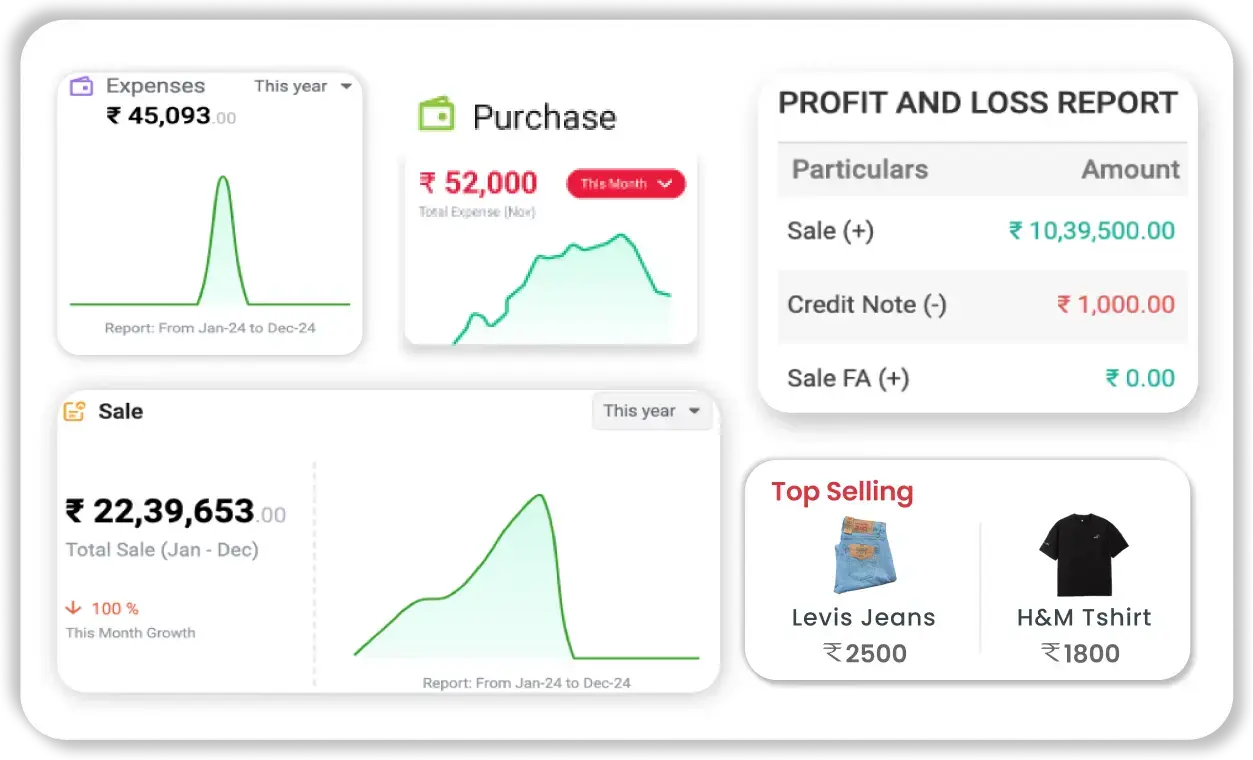Image resolution: width=1253 pixels, height=760 pixels.
Task: Click the Particulars column header
Action: [860, 170]
